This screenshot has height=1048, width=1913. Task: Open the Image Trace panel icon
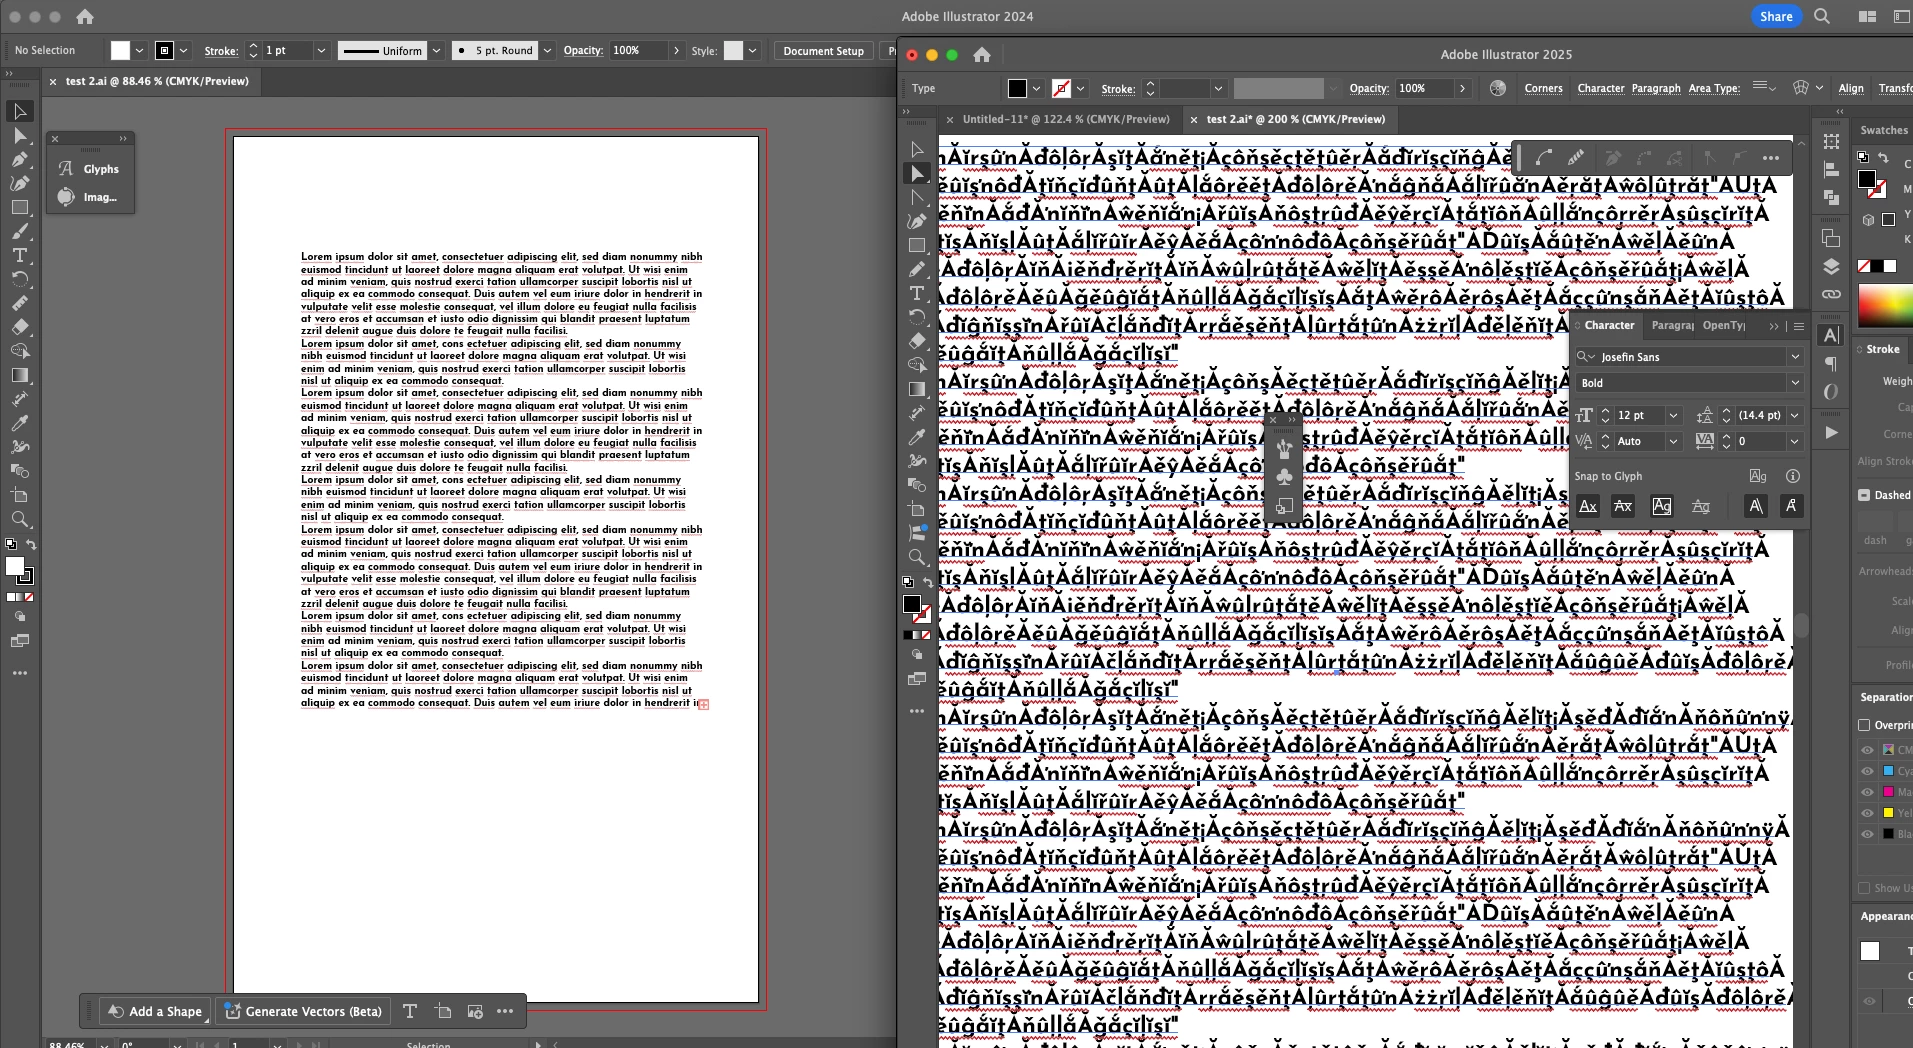coord(66,197)
